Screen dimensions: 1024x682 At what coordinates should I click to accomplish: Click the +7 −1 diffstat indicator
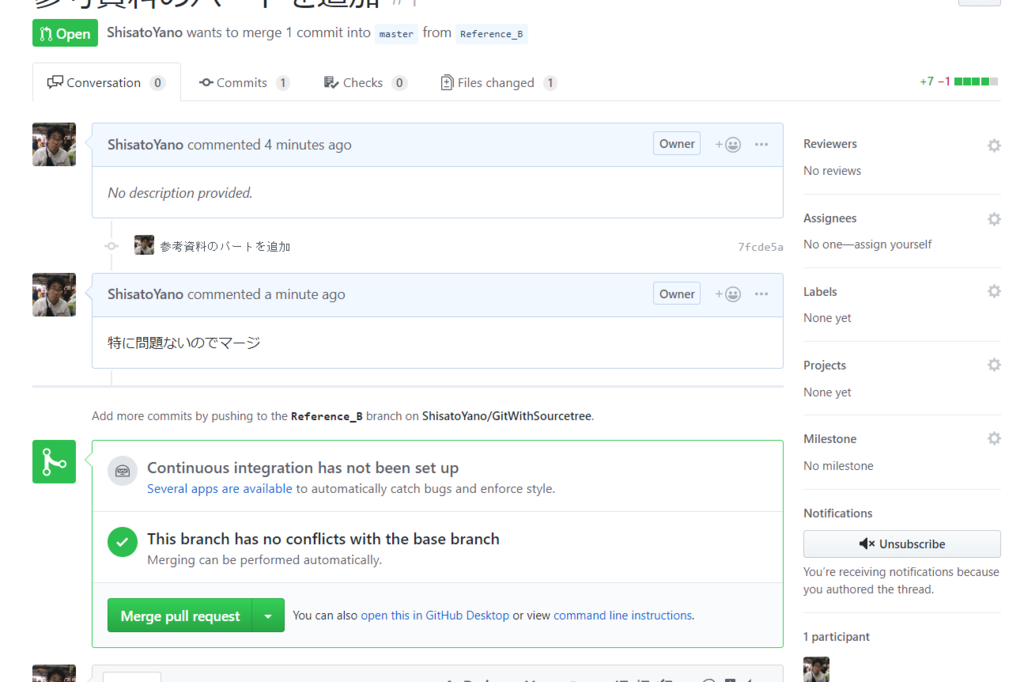959,82
